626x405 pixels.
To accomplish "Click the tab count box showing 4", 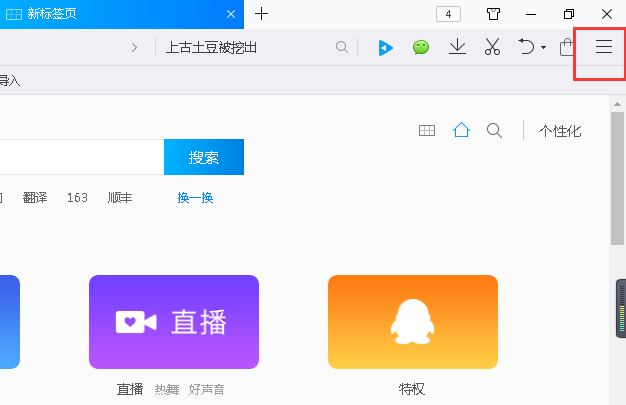I will pyautogui.click(x=448, y=14).
